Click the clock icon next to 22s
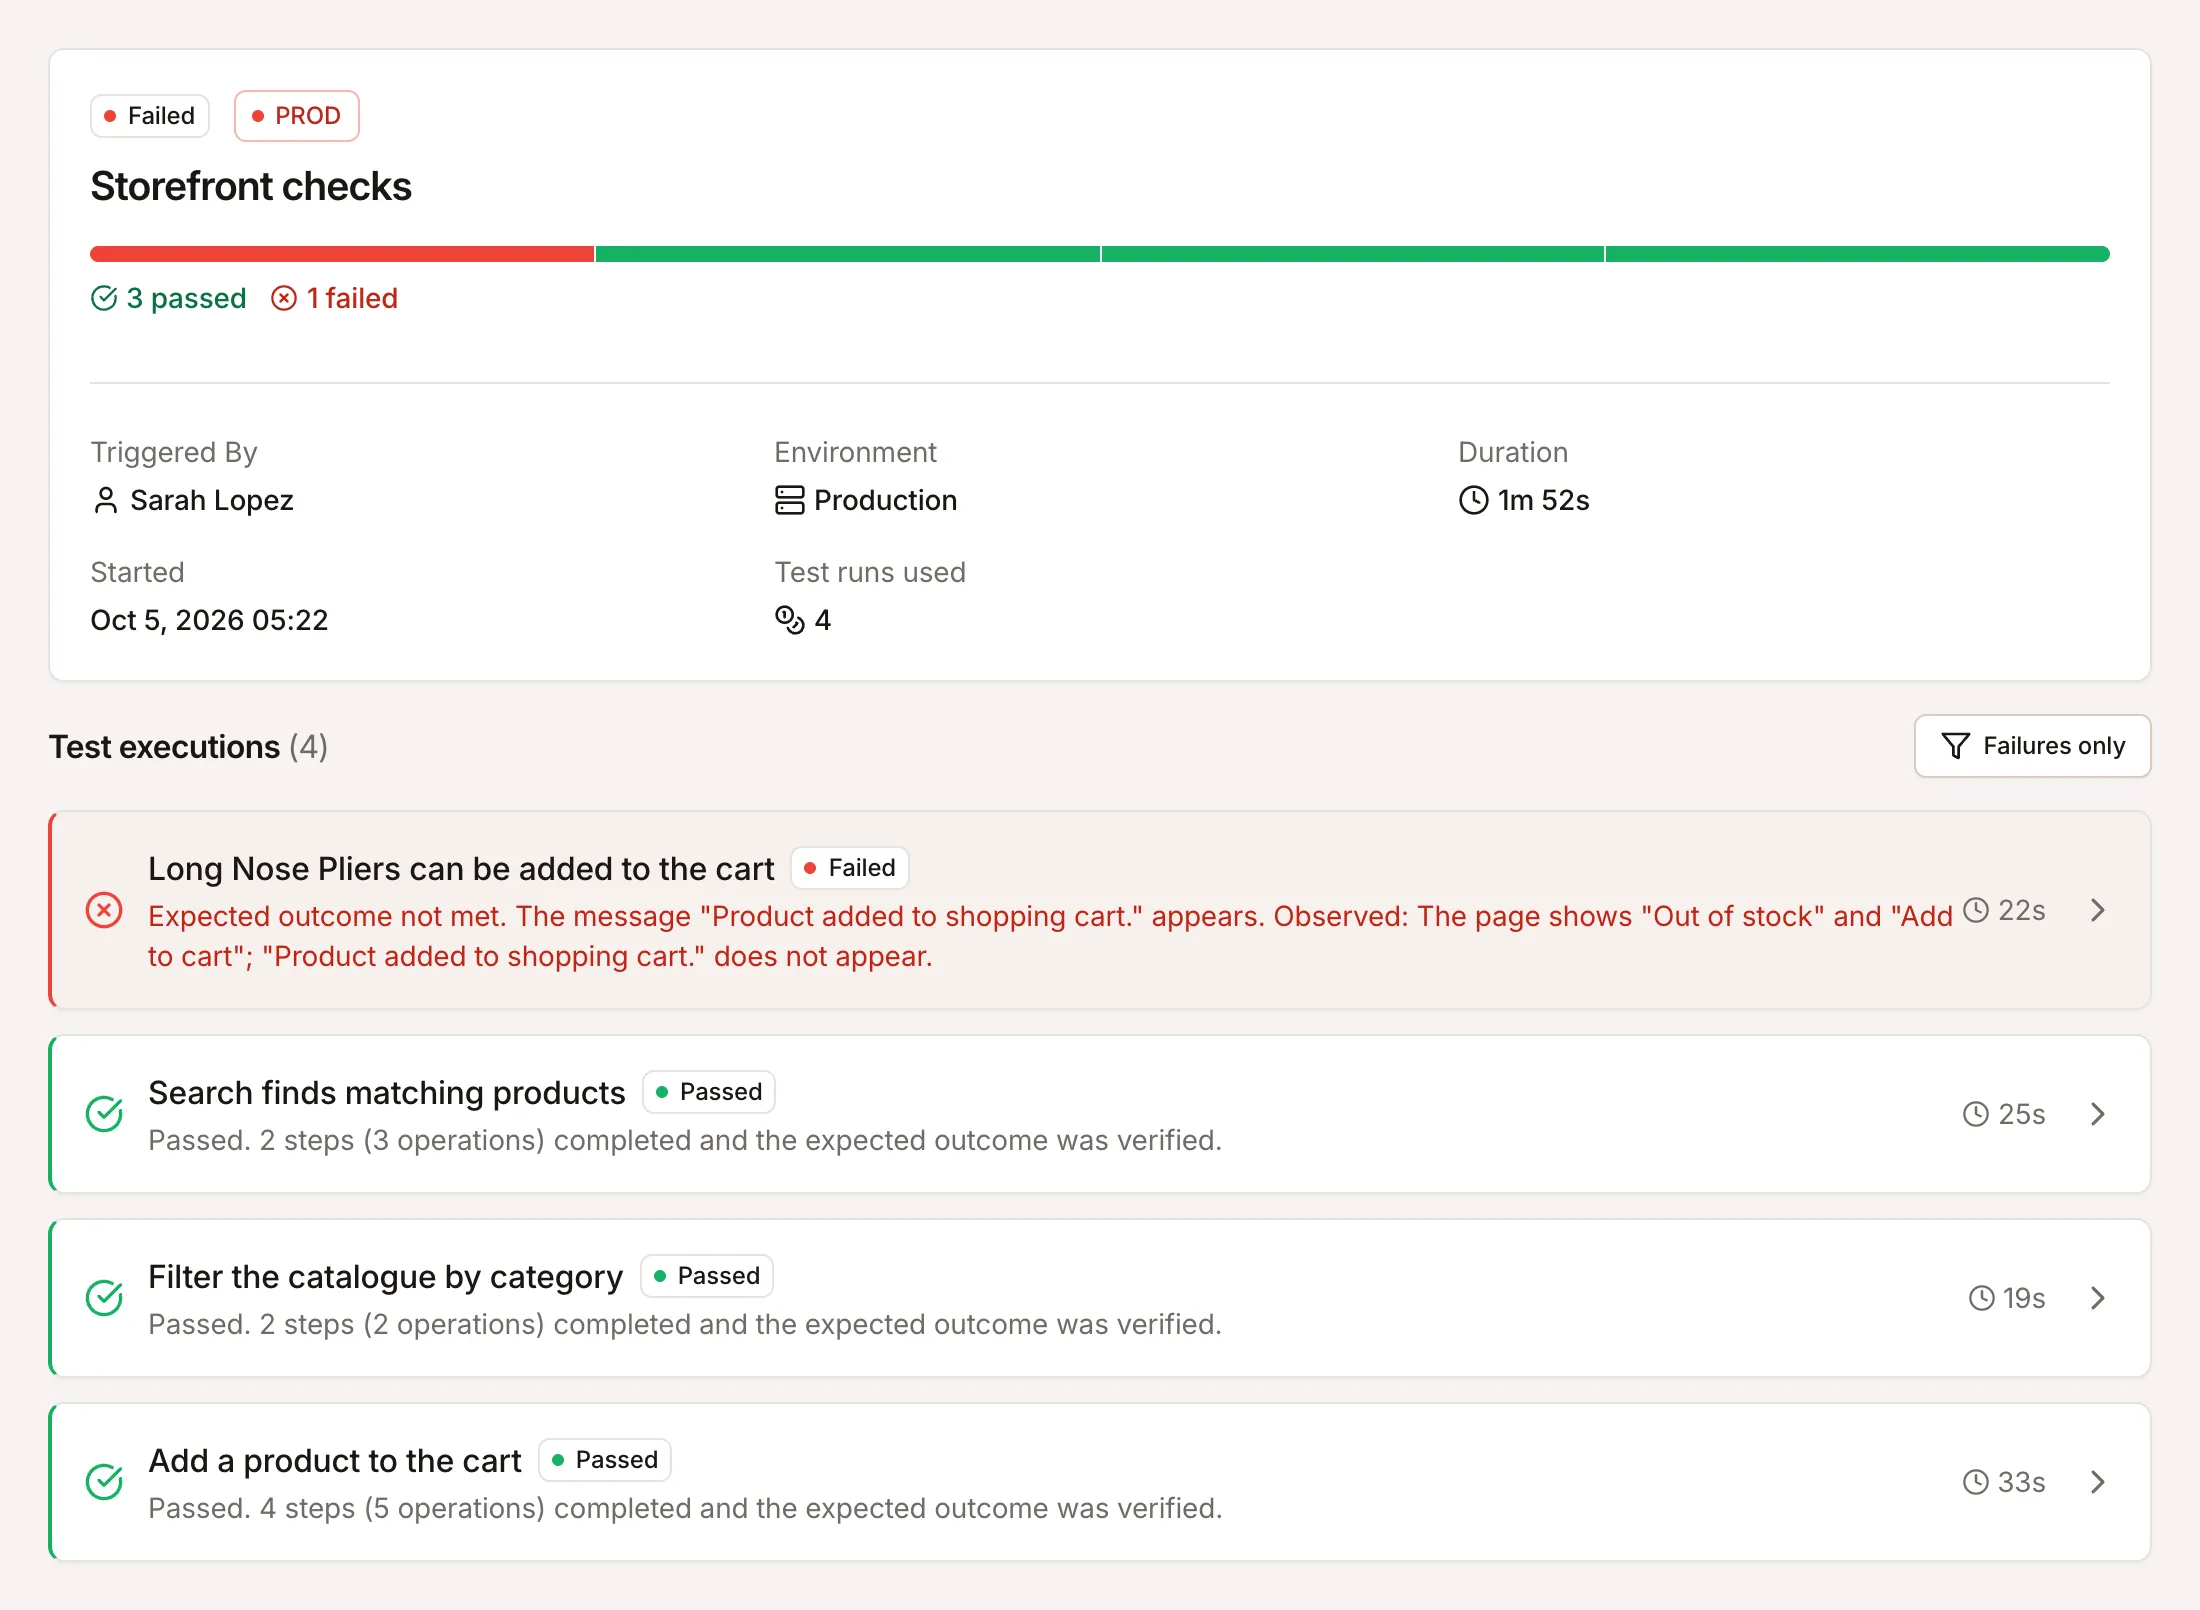Screen dimensions: 2200x1610 1976,910
